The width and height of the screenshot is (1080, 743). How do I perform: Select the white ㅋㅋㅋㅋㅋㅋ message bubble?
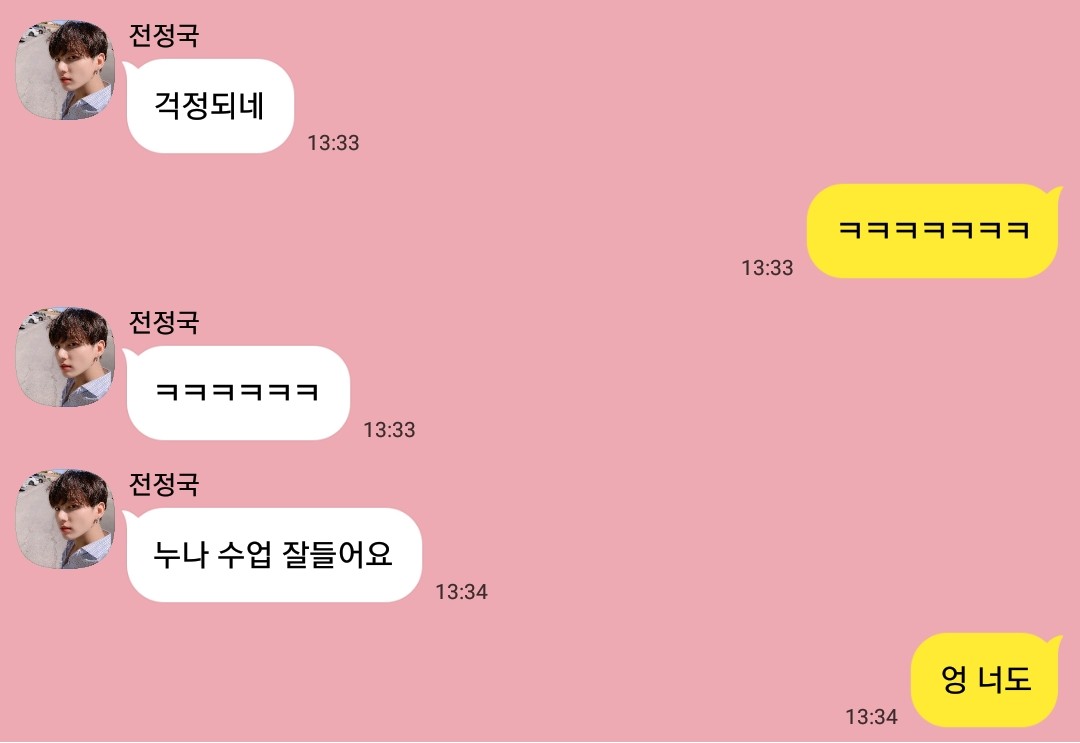click(237, 393)
